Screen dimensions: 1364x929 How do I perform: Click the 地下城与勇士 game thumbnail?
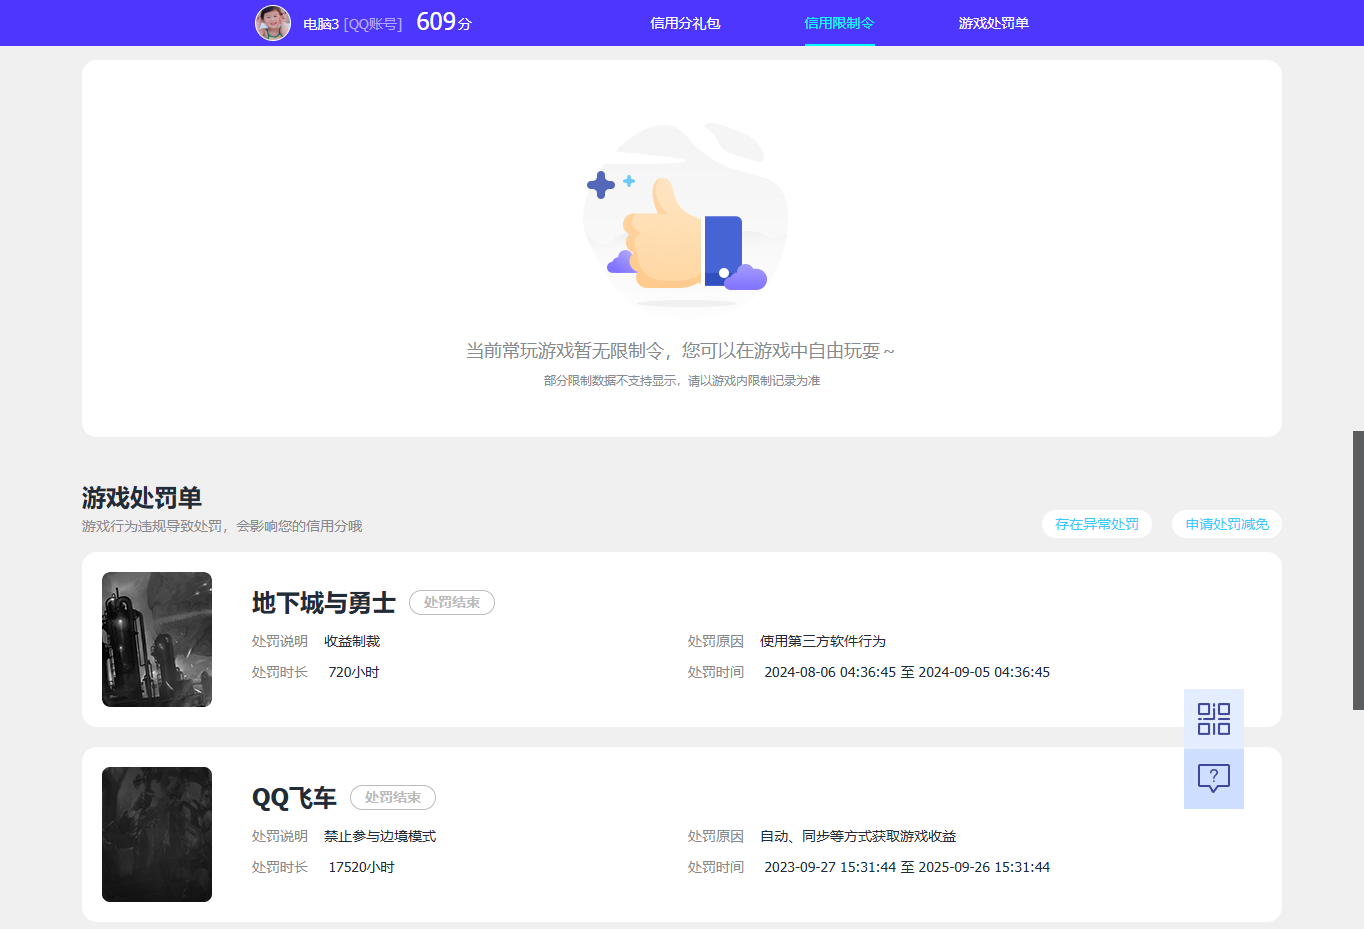(x=157, y=639)
